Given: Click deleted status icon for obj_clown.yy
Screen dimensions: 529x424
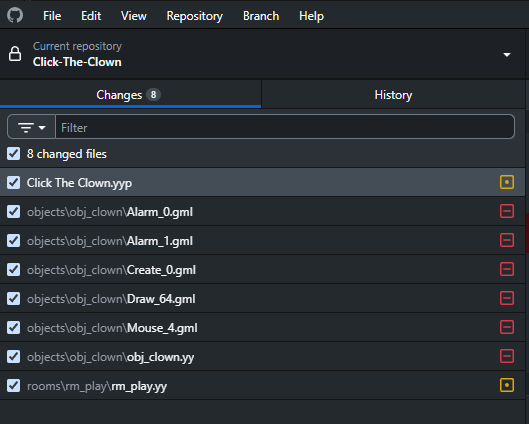Looking at the screenshot, I should click(x=507, y=356).
